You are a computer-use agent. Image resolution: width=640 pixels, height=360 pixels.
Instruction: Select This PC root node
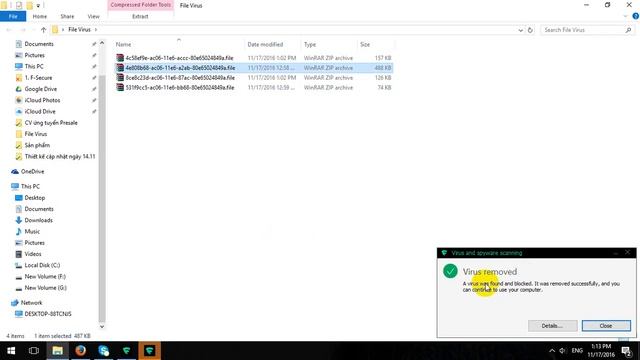tap(30, 186)
